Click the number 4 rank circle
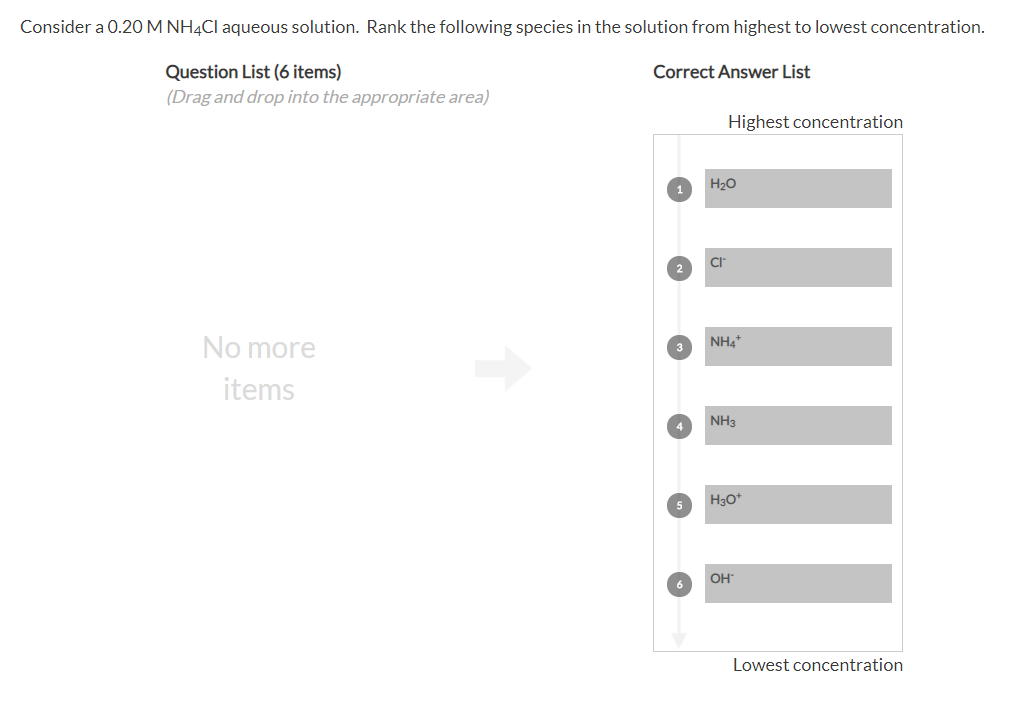This screenshot has width=1012, height=713. tap(679, 426)
